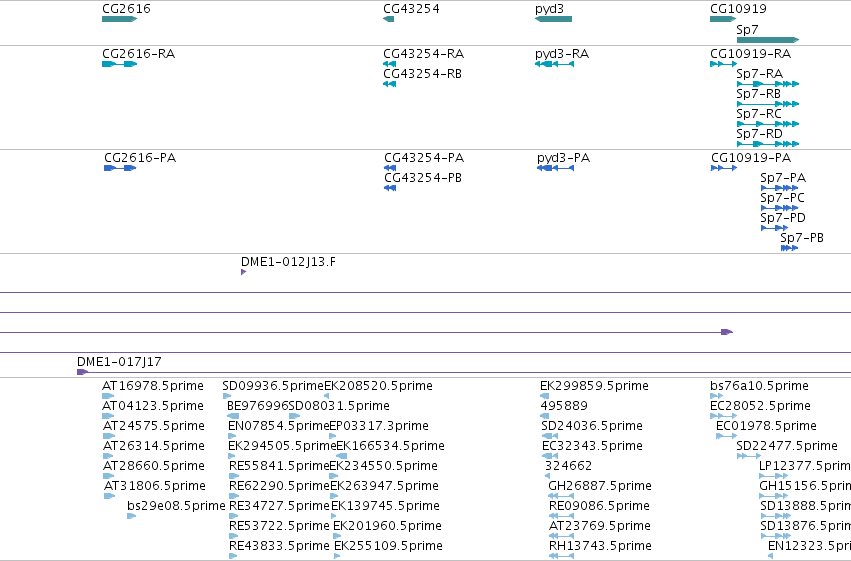Select EST BE976996

[x=233, y=416]
